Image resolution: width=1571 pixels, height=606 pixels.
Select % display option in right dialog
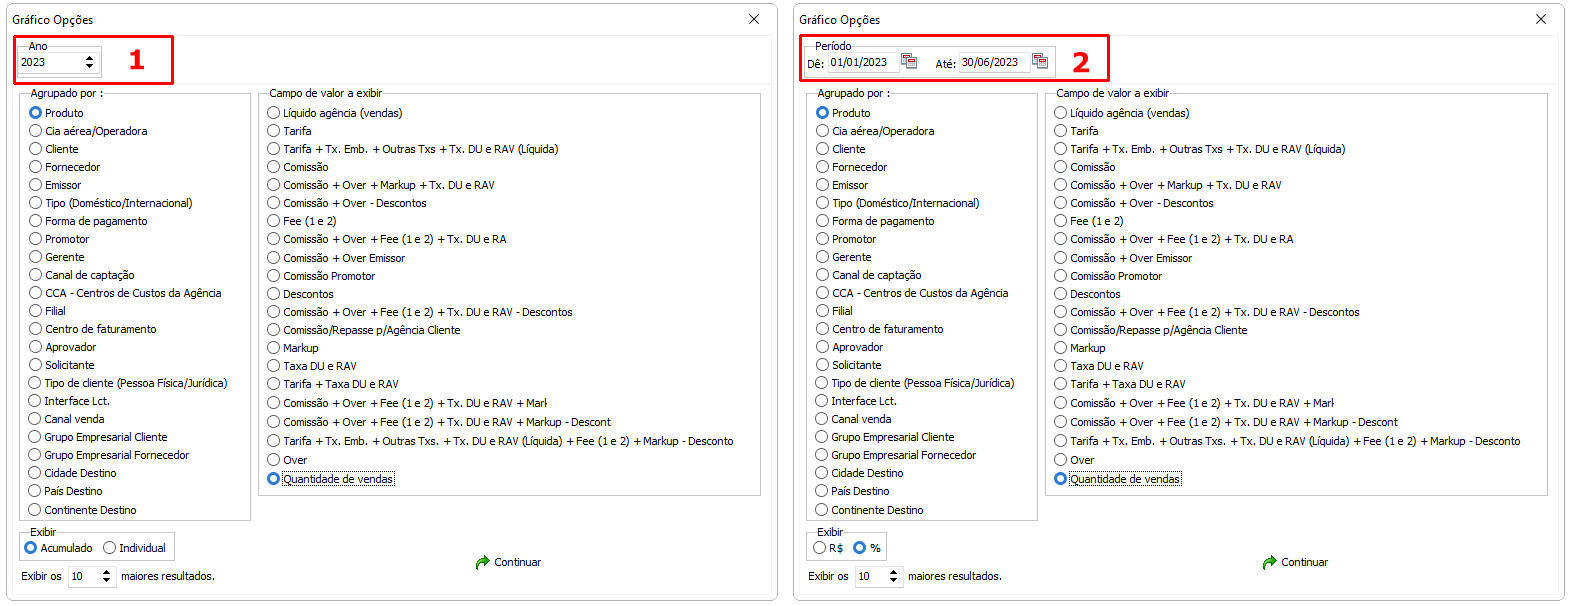[x=867, y=548]
